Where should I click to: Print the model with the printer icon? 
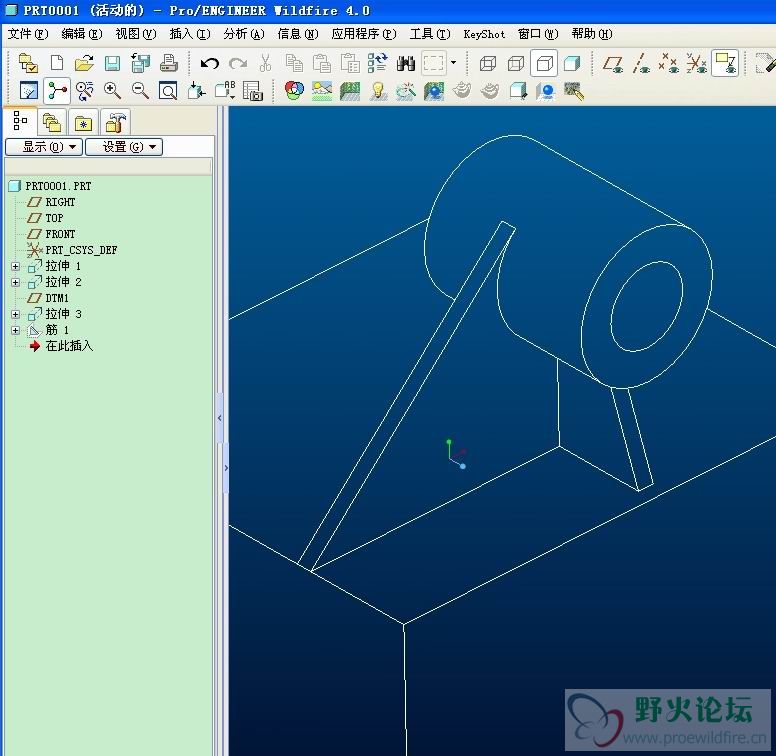[169, 63]
